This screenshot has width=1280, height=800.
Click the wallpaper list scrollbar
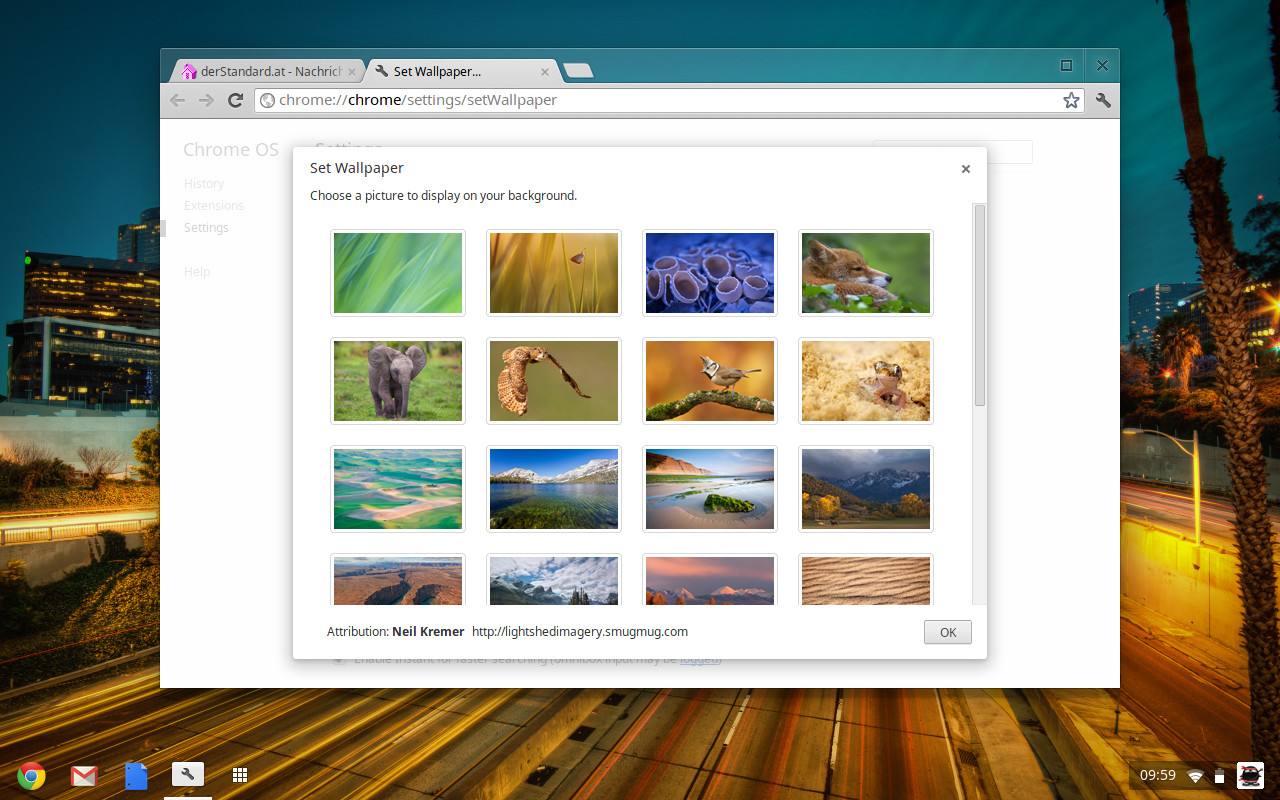point(980,305)
